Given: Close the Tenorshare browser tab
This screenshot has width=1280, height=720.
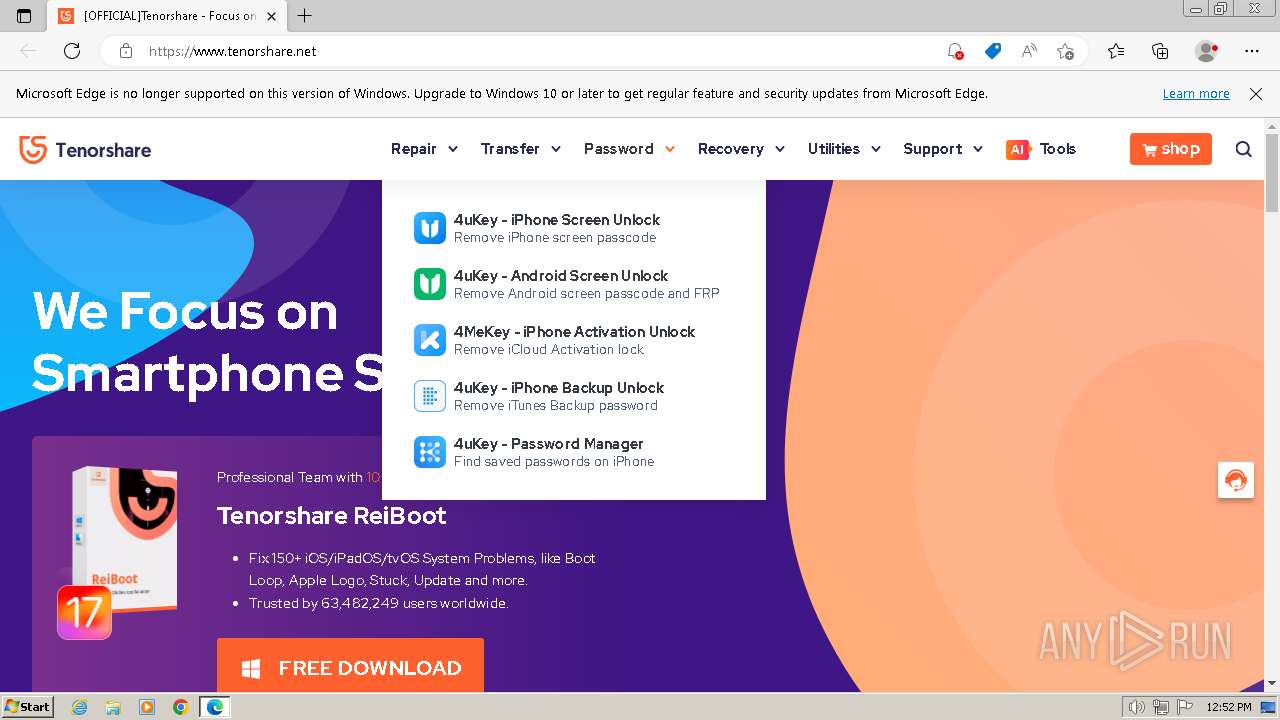Looking at the screenshot, I should [x=271, y=16].
